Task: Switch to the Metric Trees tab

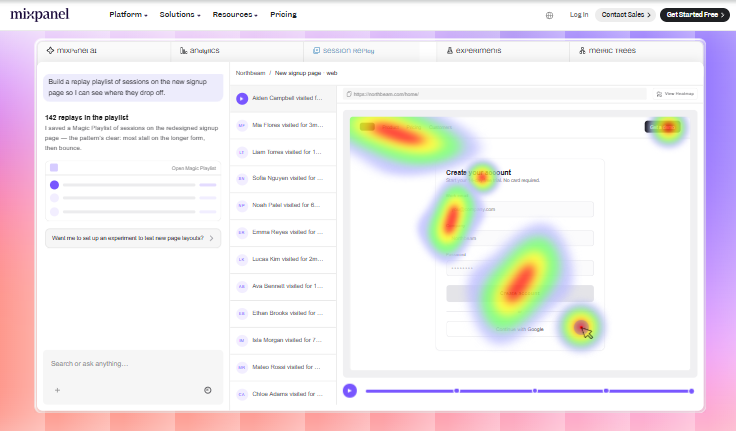Action: pyautogui.click(x=636, y=50)
